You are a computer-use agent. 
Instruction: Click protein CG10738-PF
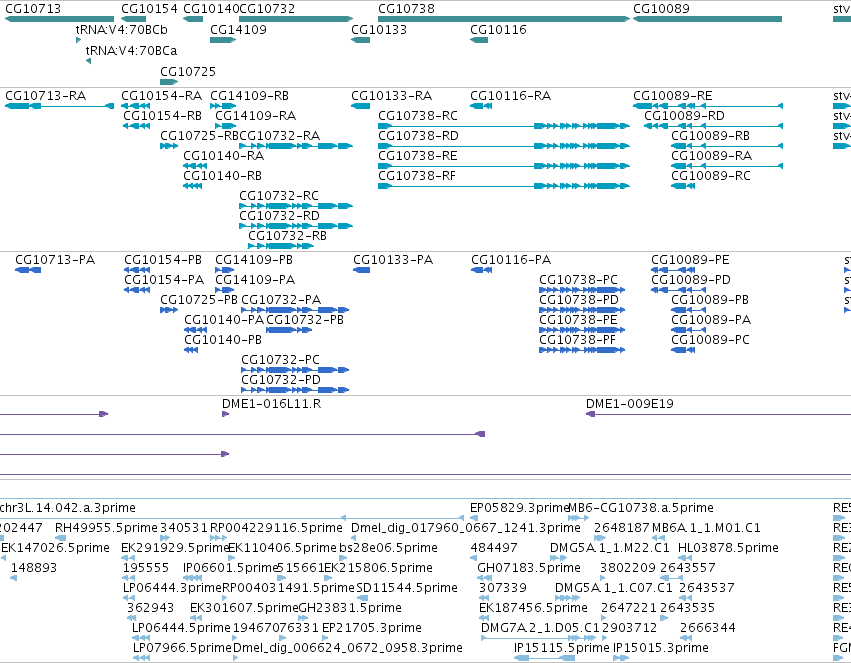coord(577,340)
